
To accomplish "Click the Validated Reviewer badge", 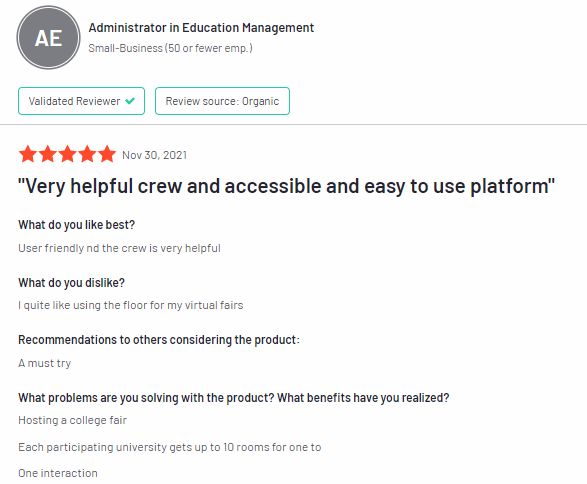I will [81, 101].
